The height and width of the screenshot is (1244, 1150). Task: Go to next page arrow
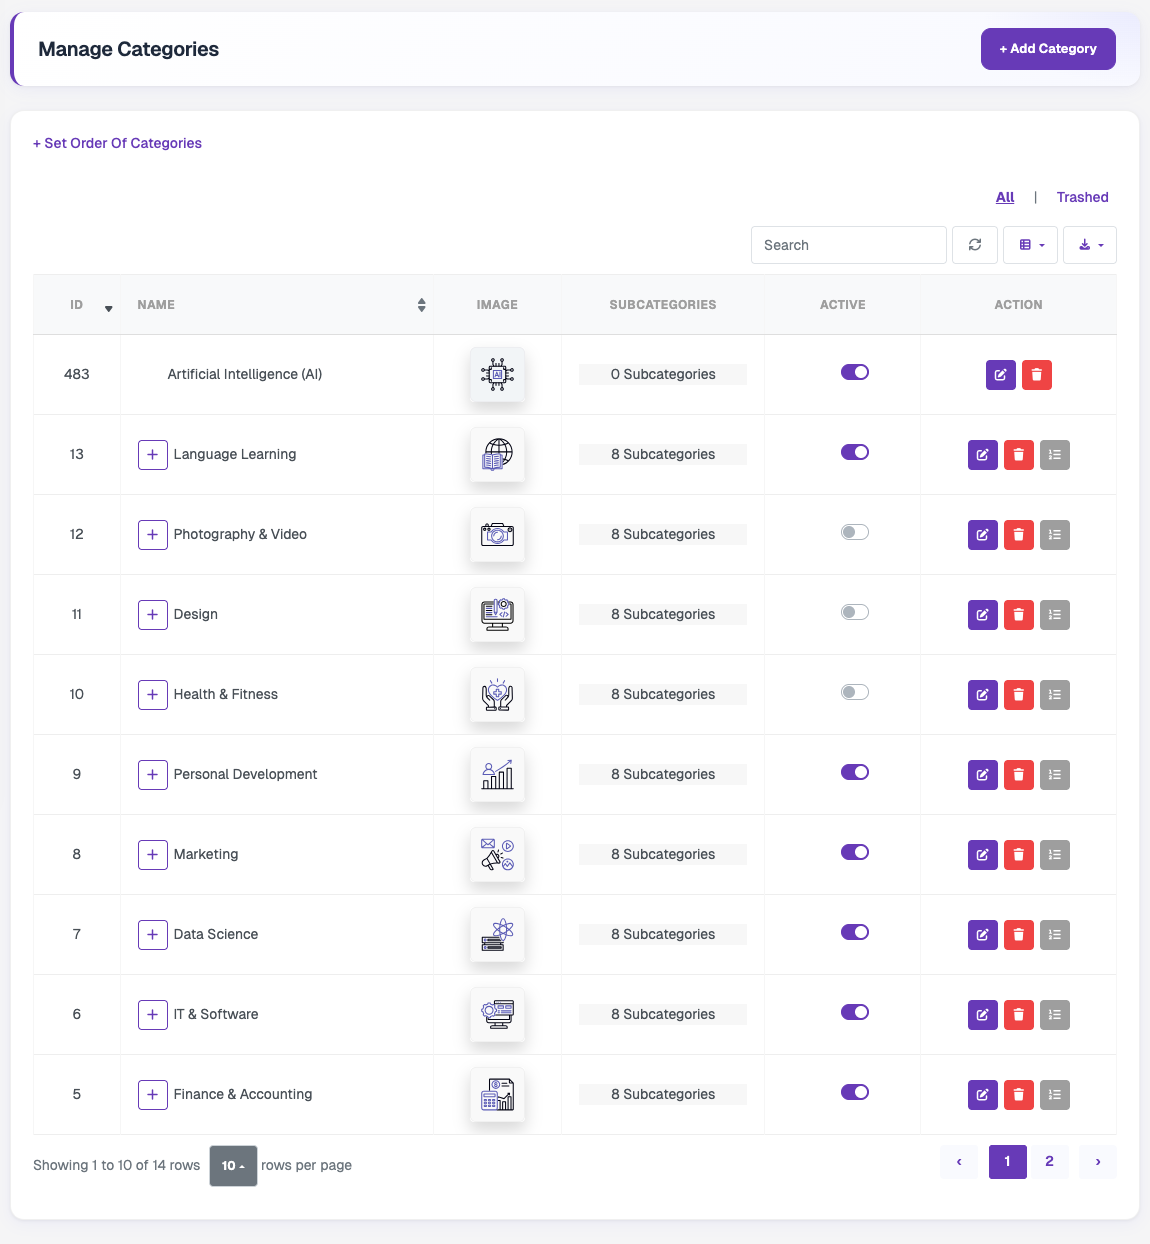pyautogui.click(x=1098, y=1161)
